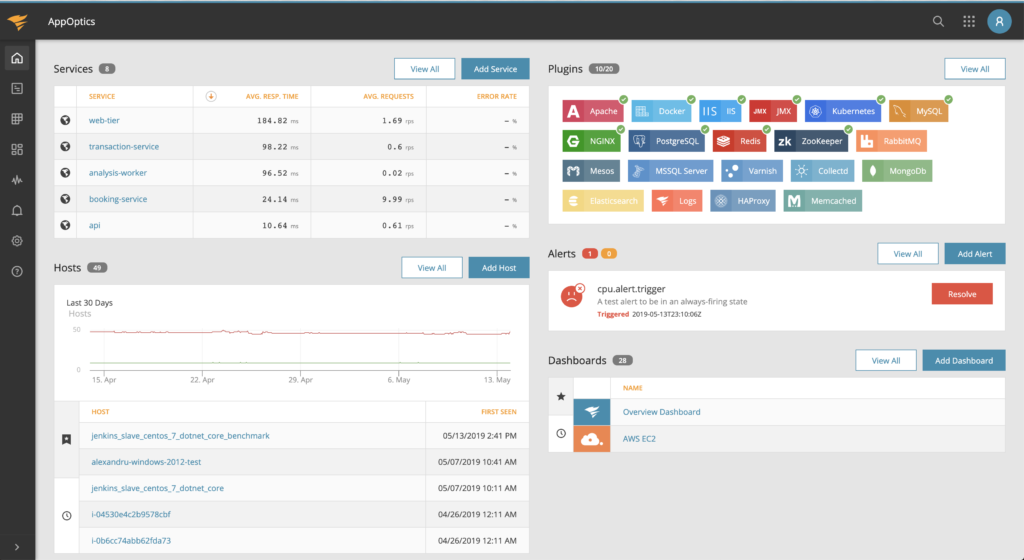Open the apps grid icon in header
This screenshot has height=560, width=1024.
(x=968, y=21)
